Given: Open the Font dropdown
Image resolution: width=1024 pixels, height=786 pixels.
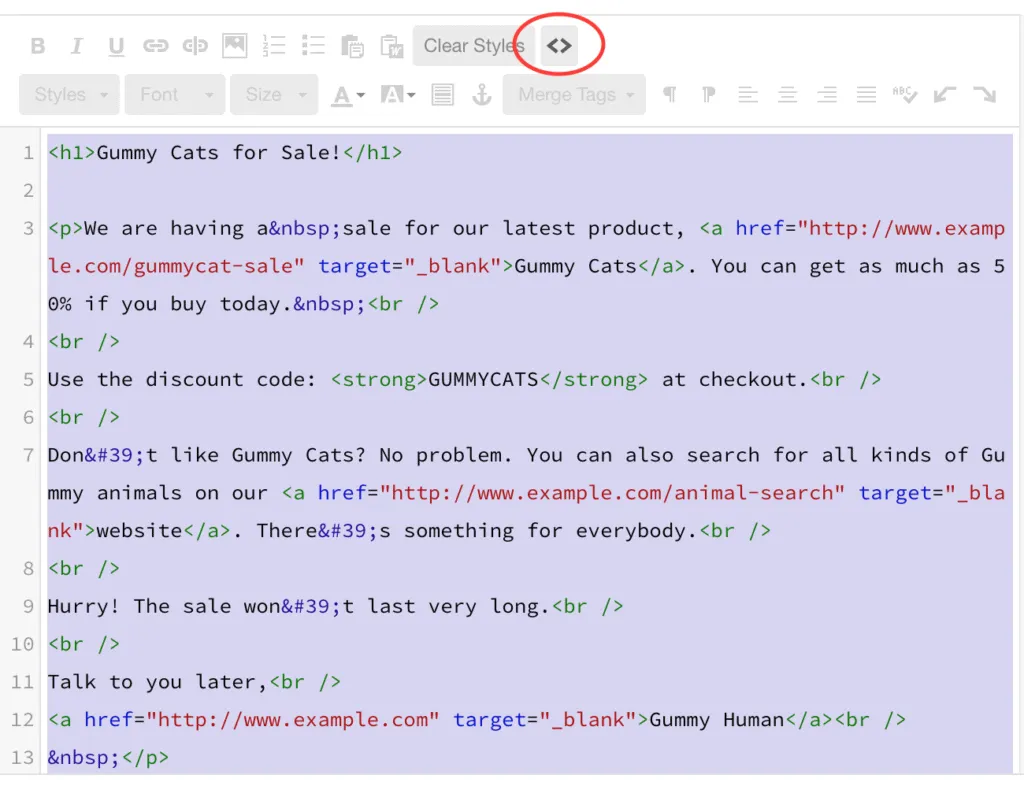Looking at the screenshot, I should coord(175,94).
